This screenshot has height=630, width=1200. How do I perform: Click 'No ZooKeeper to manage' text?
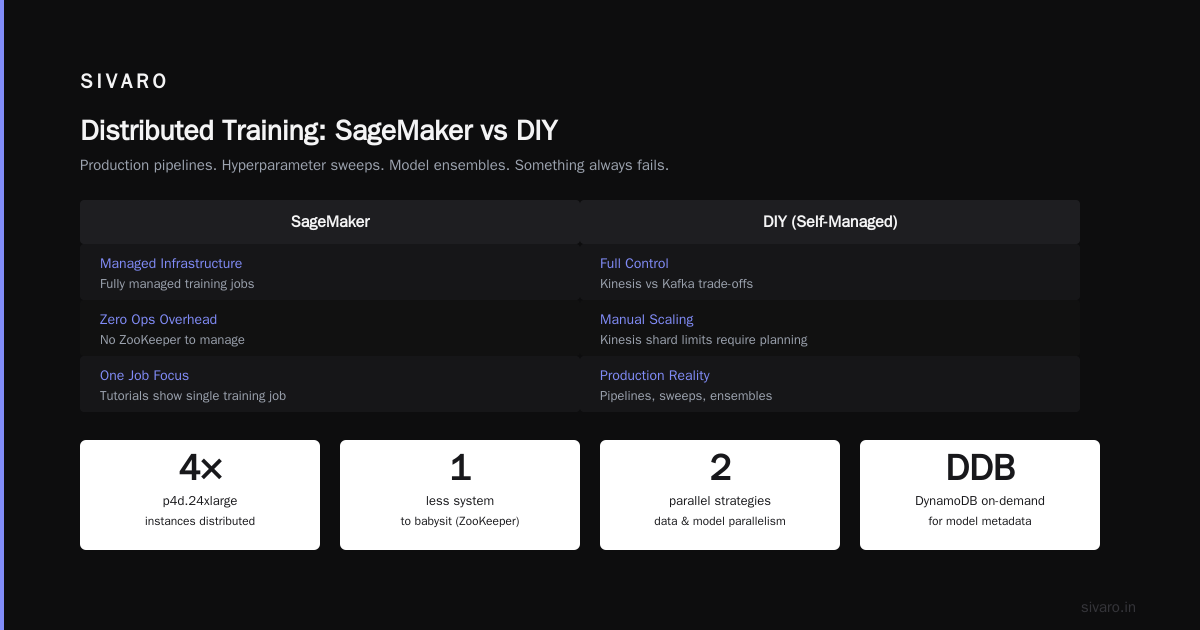[172, 340]
